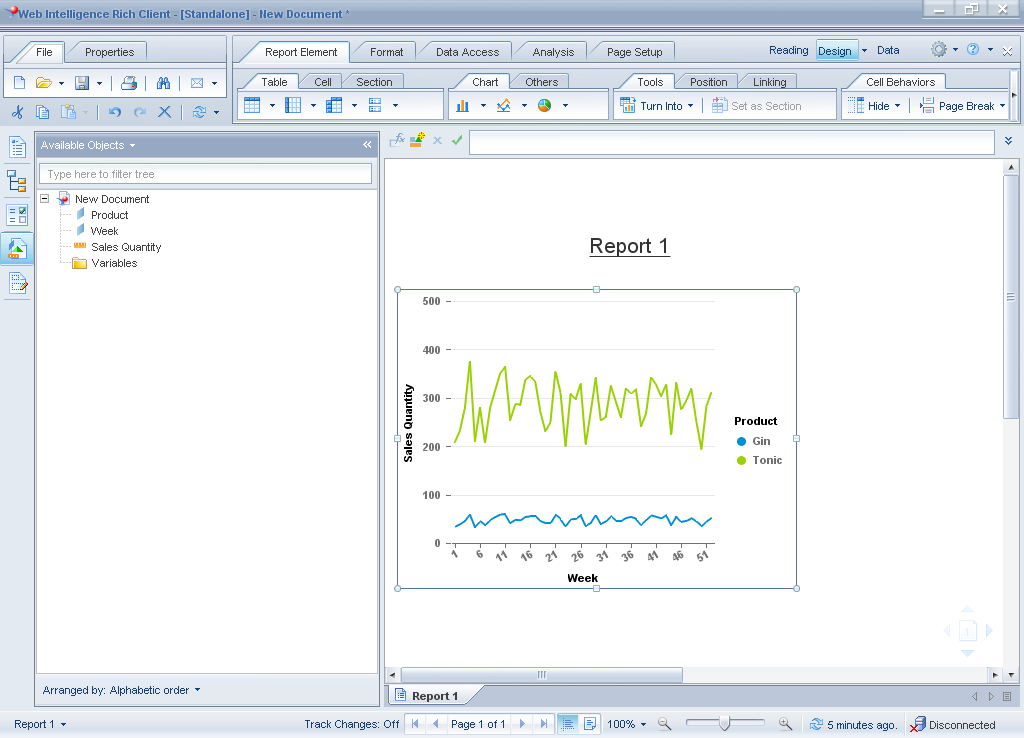Toggle Quick Display mode in status bar
The image size is (1024, 738).
click(568, 724)
